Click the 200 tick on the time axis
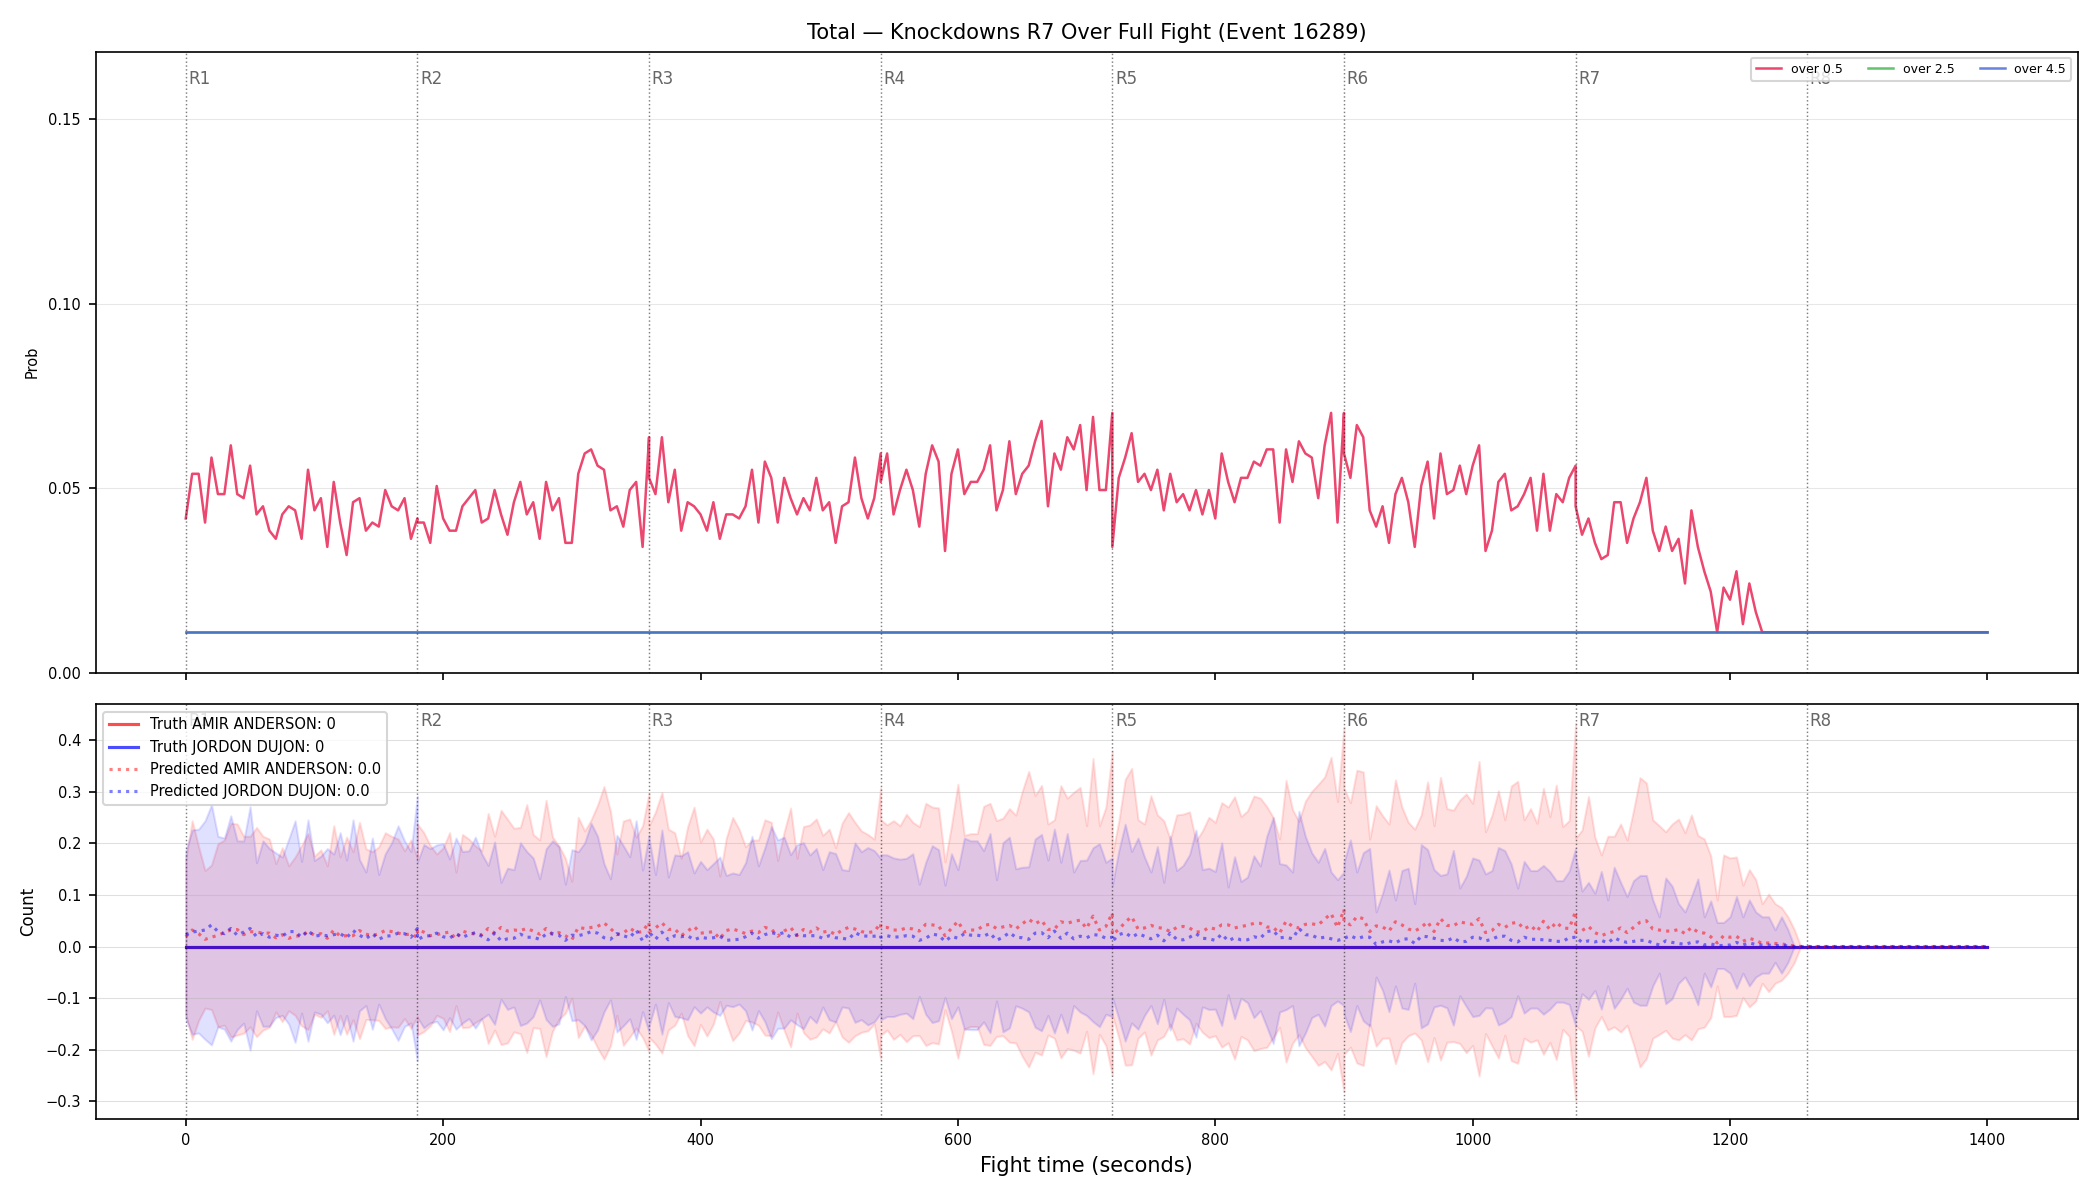 pyautogui.click(x=442, y=1139)
